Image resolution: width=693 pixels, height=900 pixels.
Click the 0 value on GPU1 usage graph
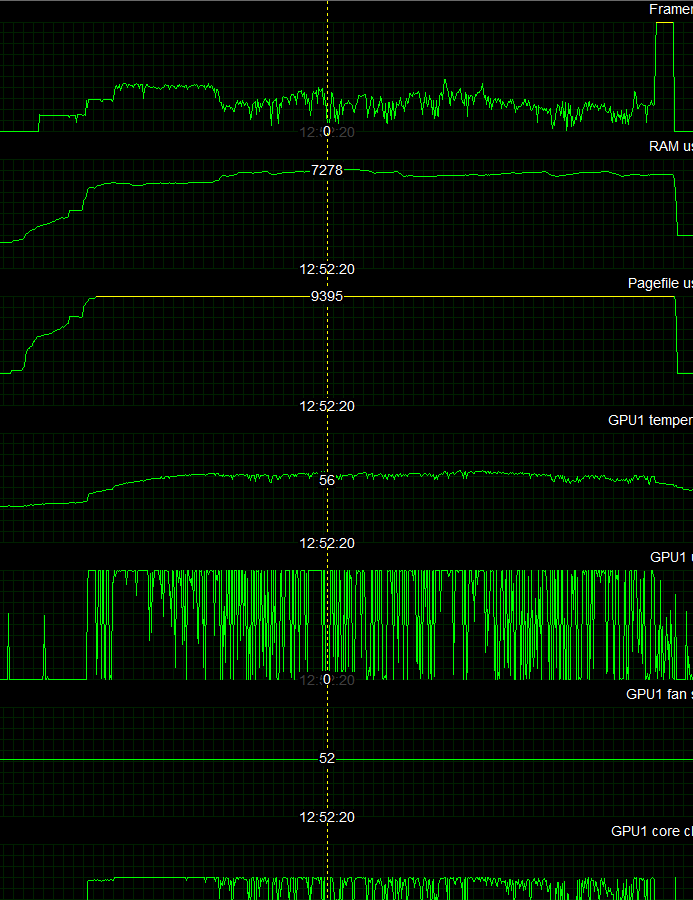327,679
